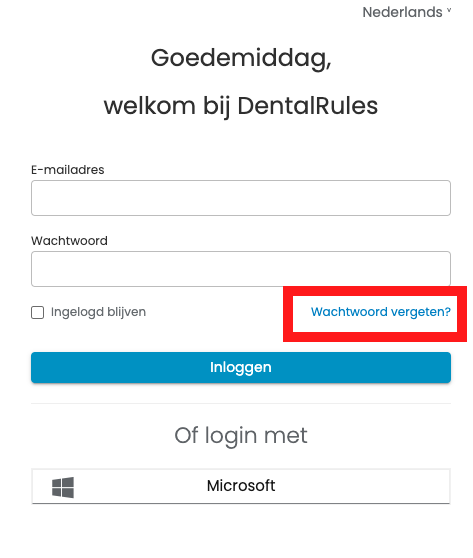Viewport: 473px width, 558px height.
Task: Click the word Inloggen on the button
Action: point(241,368)
